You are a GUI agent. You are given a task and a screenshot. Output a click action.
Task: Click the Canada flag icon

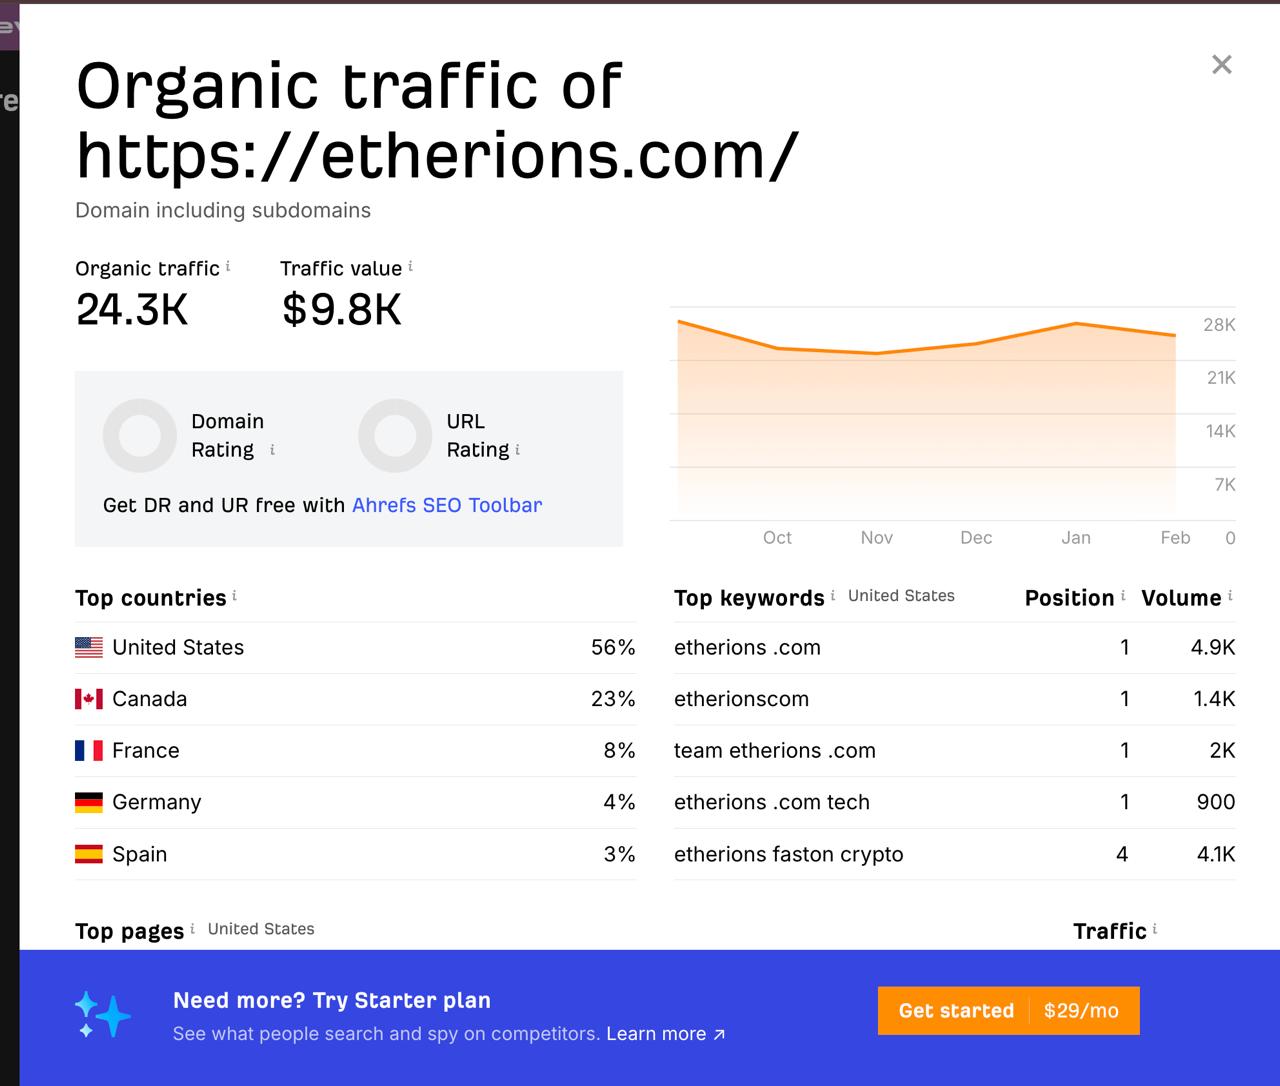click(89, 699)
